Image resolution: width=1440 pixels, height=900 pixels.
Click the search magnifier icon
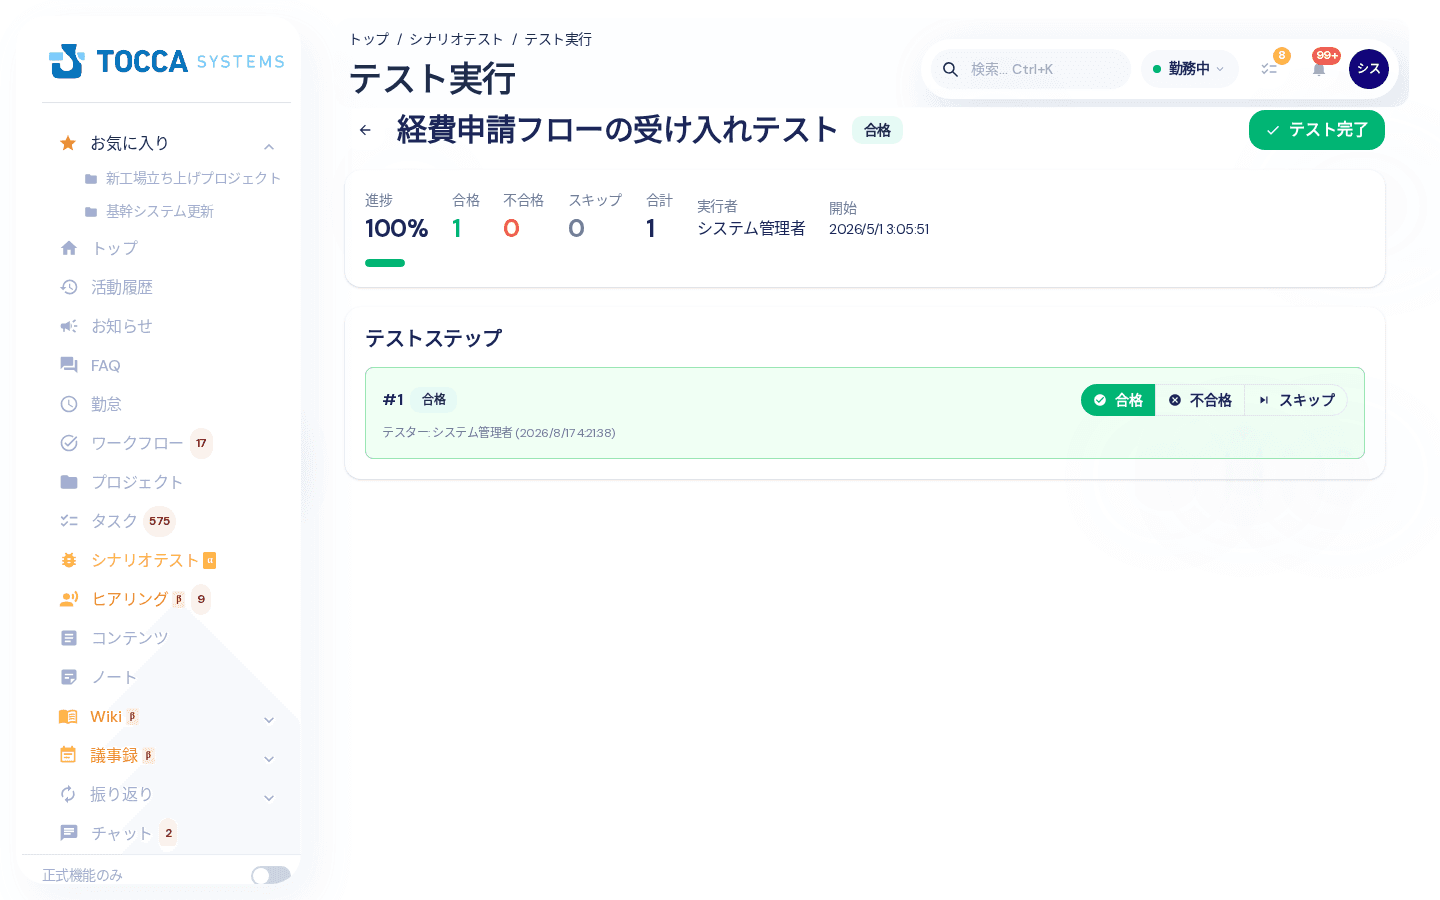tap(951, 69)
